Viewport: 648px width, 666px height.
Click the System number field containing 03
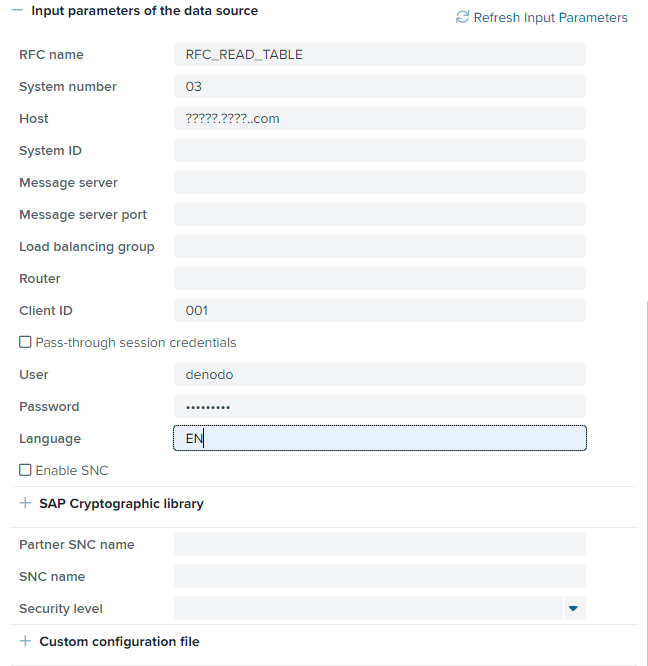click(x=380, y=86)
